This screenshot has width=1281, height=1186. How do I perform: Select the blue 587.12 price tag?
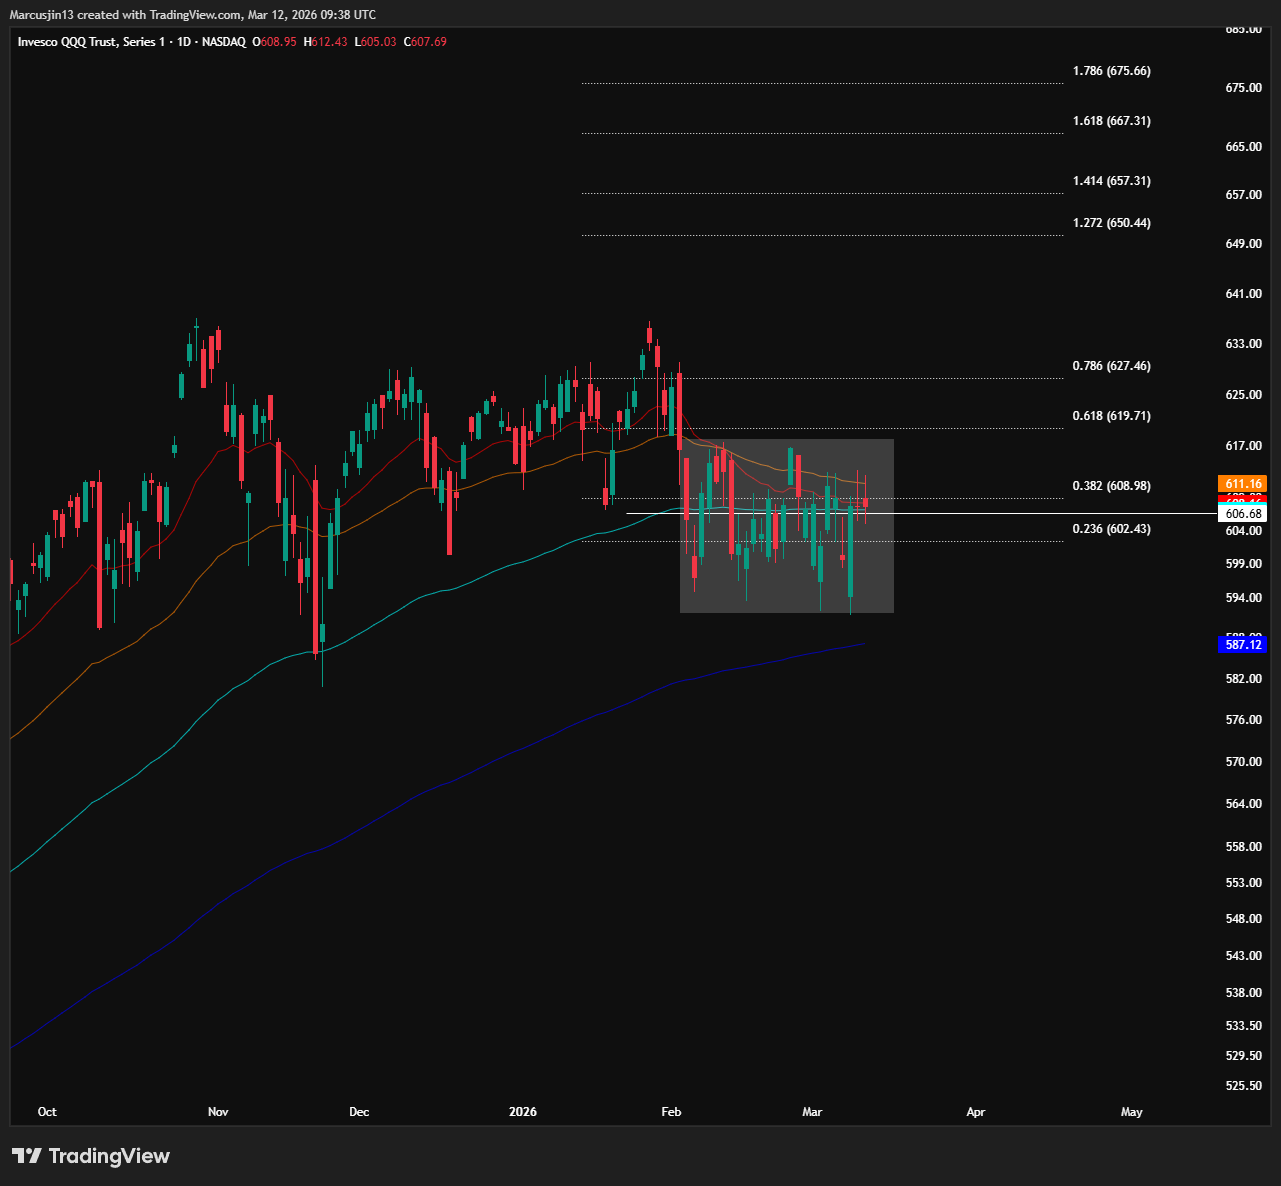[1242, 645]
